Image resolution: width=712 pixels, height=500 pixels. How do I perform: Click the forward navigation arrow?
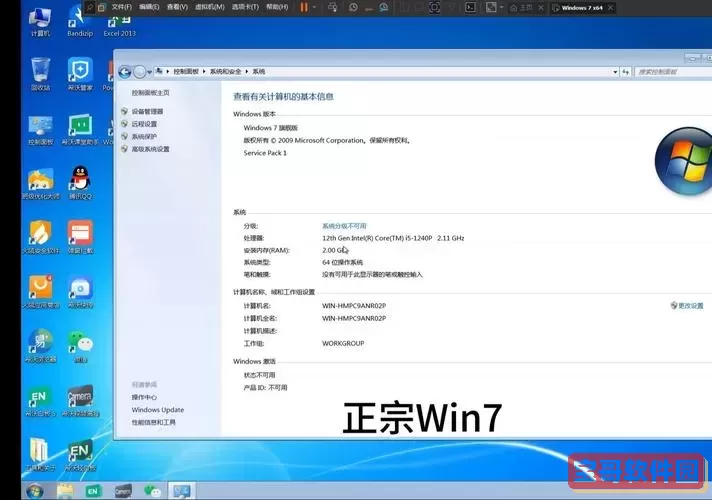click(140, 72)
